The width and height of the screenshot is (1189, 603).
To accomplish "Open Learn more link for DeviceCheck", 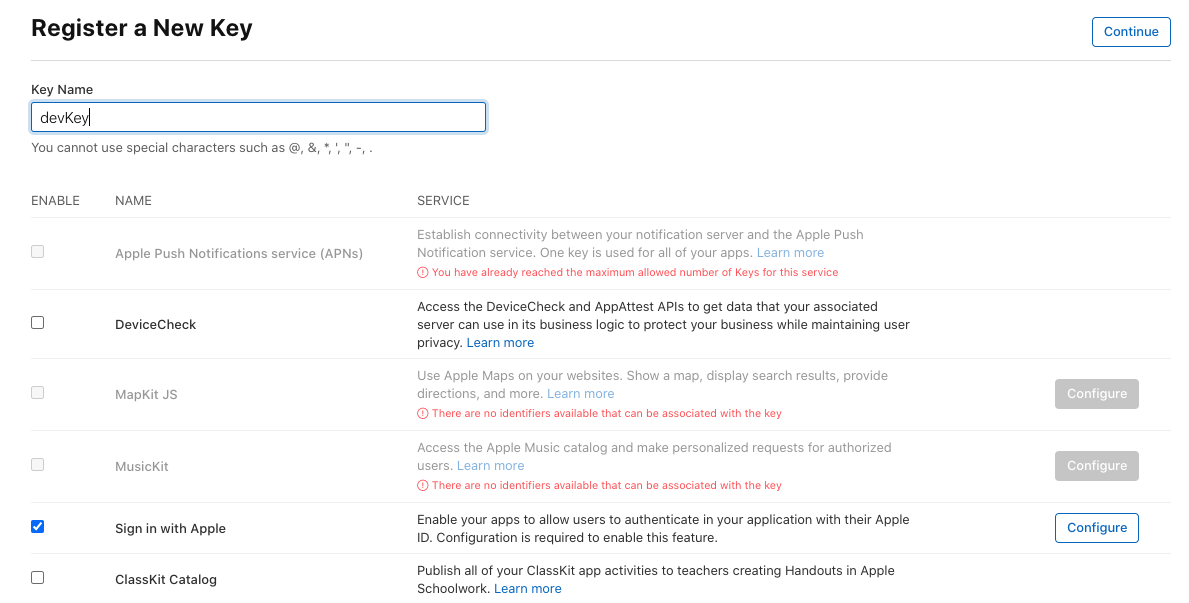I will 500,343.
